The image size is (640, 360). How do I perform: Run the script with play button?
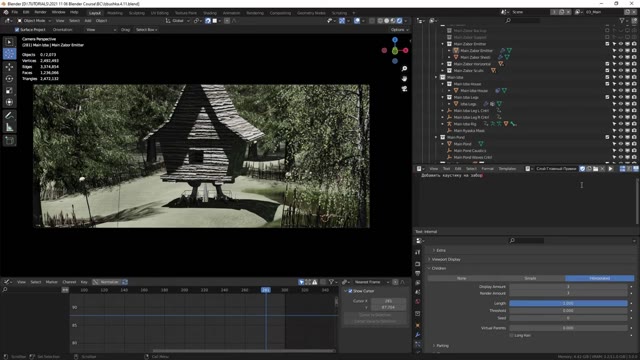(x=611, y=169)
